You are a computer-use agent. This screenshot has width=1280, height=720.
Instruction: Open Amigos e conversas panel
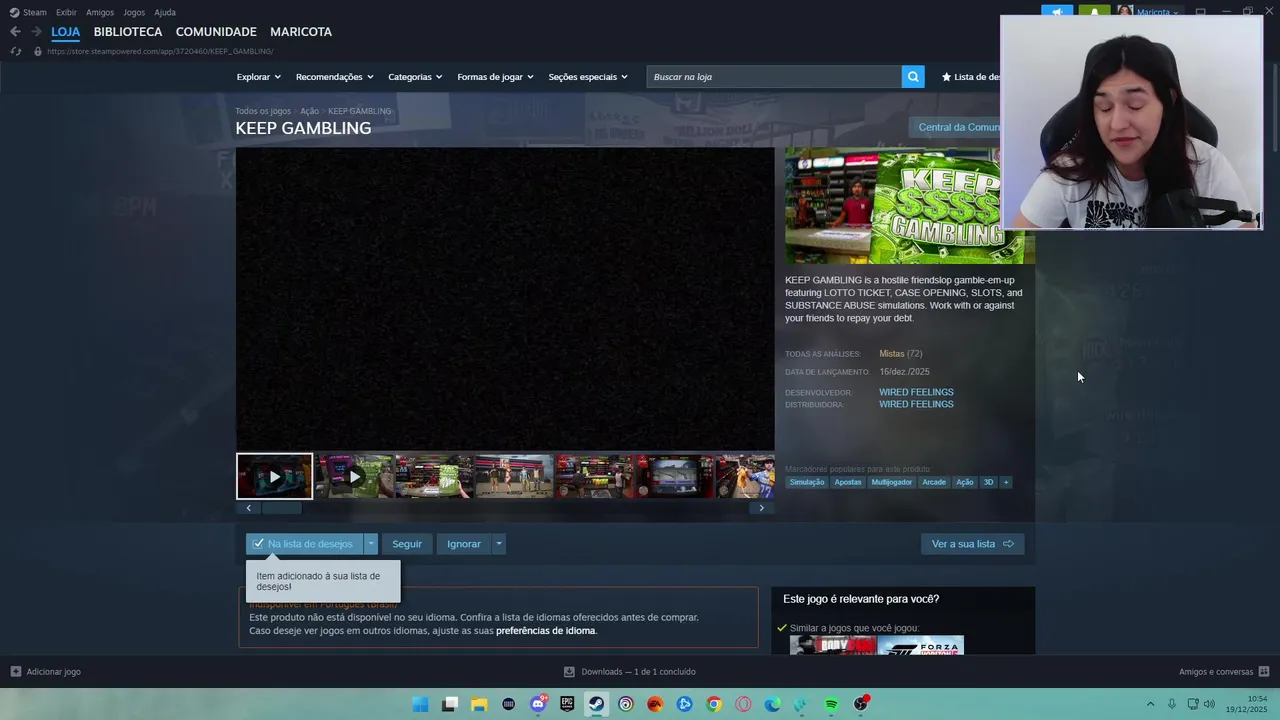pyautogui.click(x=1224, y=672)
